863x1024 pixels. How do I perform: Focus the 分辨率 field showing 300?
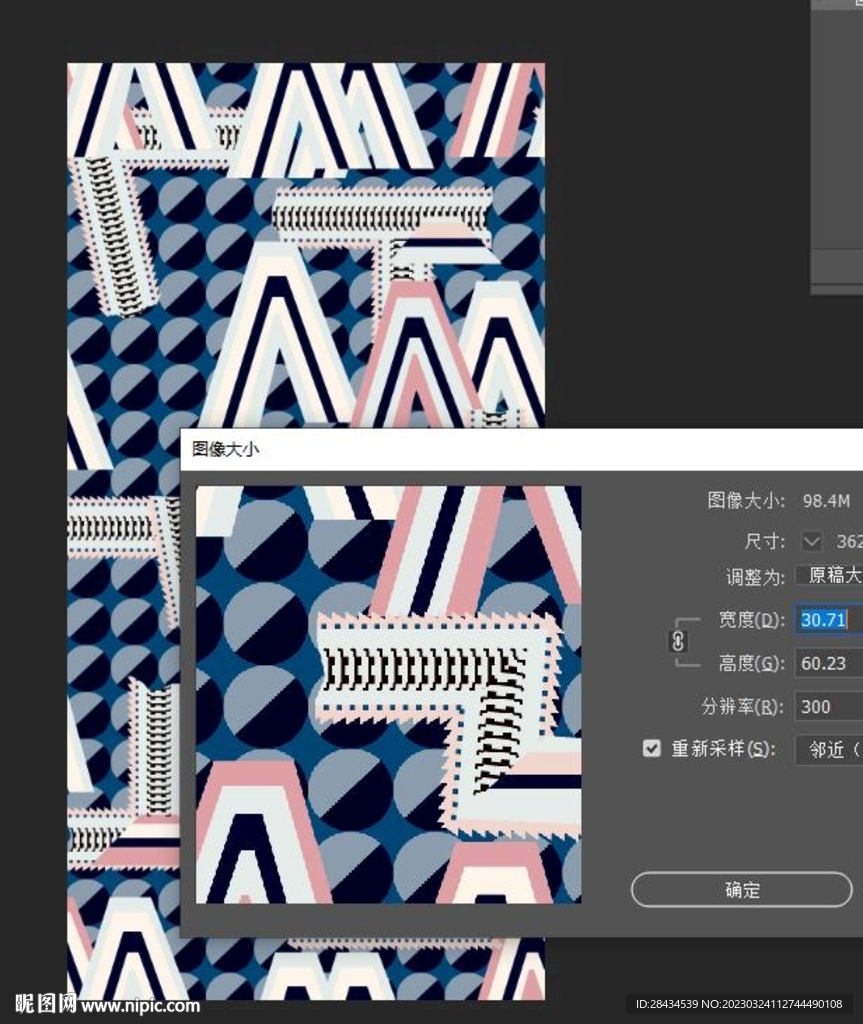[828, 706]
